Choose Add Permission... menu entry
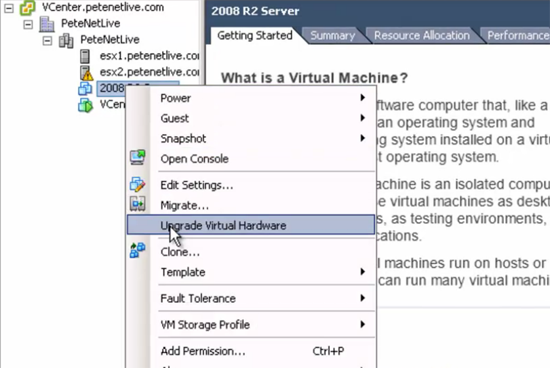Image resolution: width=550 pixels, height=368 pixels. [x=251, y=351]
